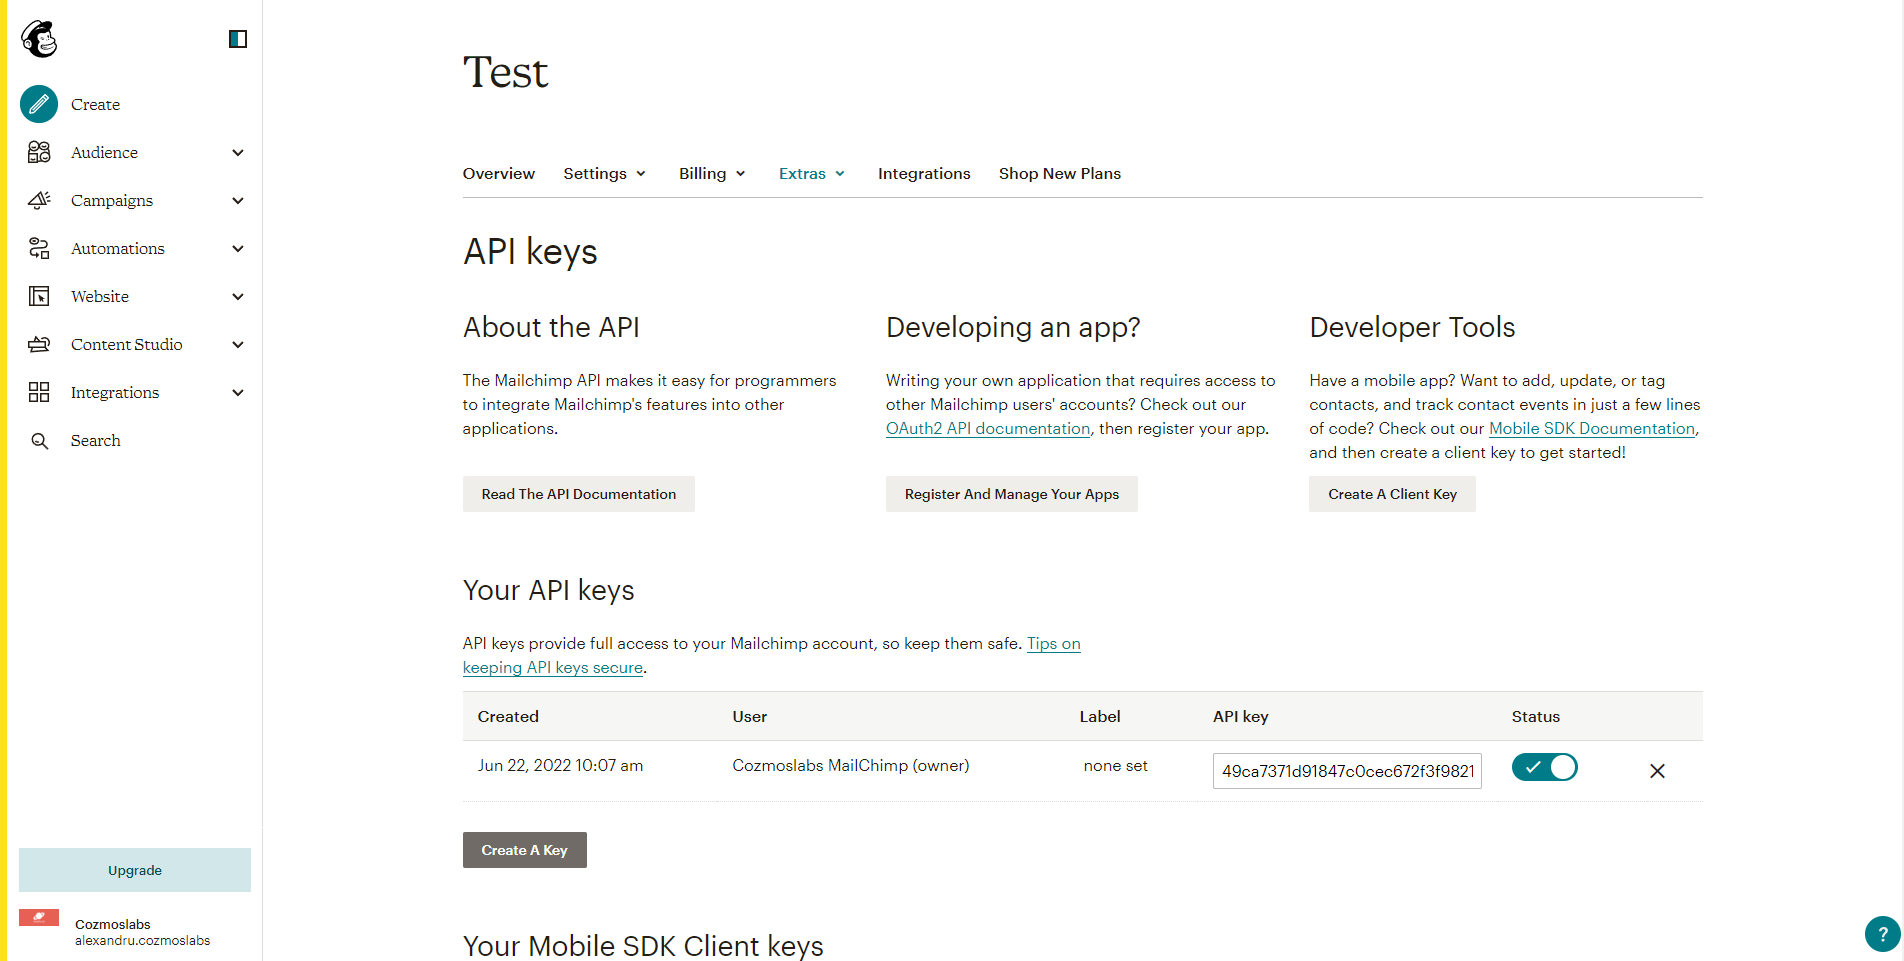Expand the Campaigns sidebar section
The image size is (1904, 961).
pyautogui.click(x=238, y=200)
